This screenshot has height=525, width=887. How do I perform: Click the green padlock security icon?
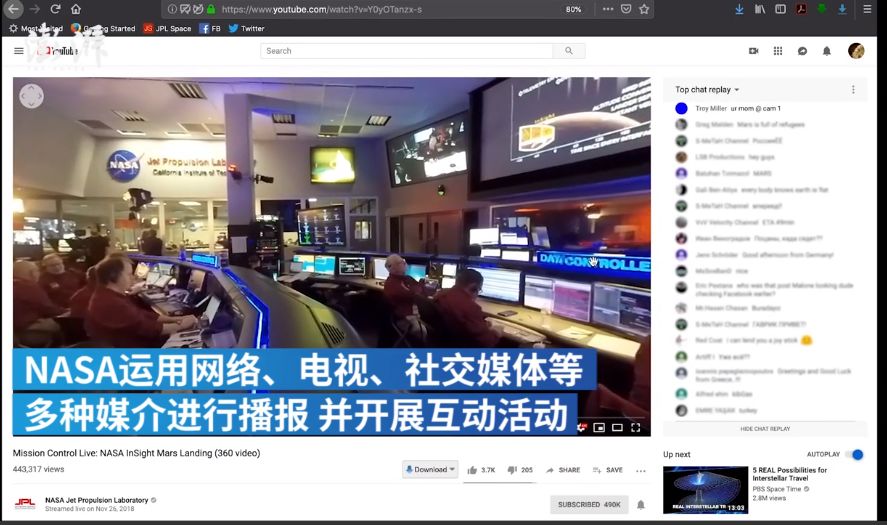coord(211,9)
